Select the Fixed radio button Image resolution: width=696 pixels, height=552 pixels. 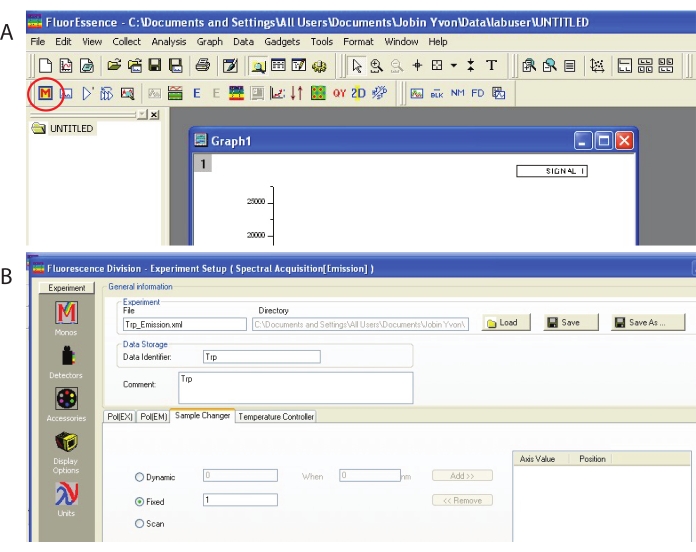click(139, 500)
